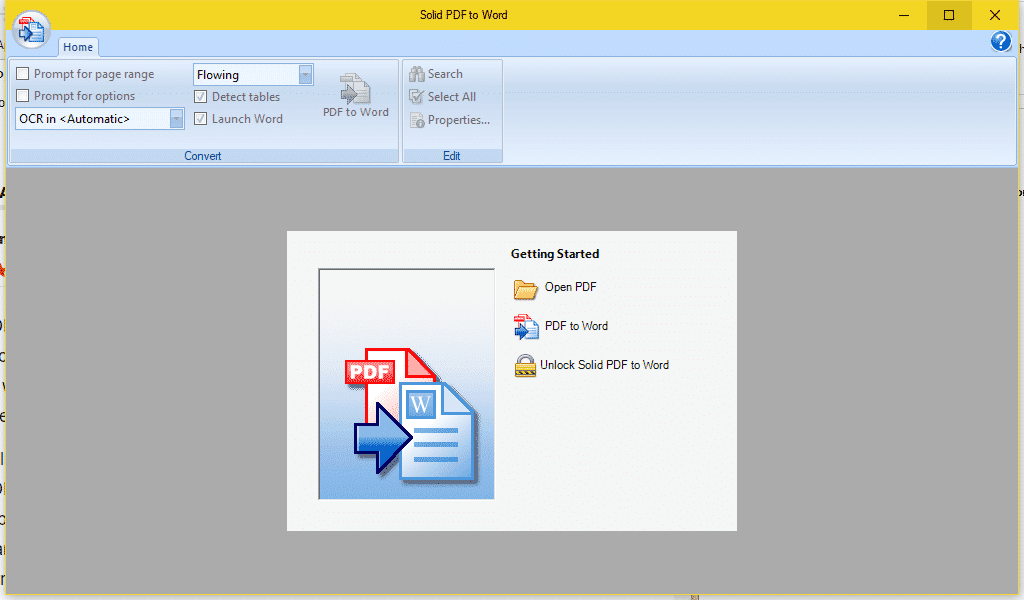Enable Prompt for options checkbox
The image size is (1024, 600).
click(x=23, y=96)
